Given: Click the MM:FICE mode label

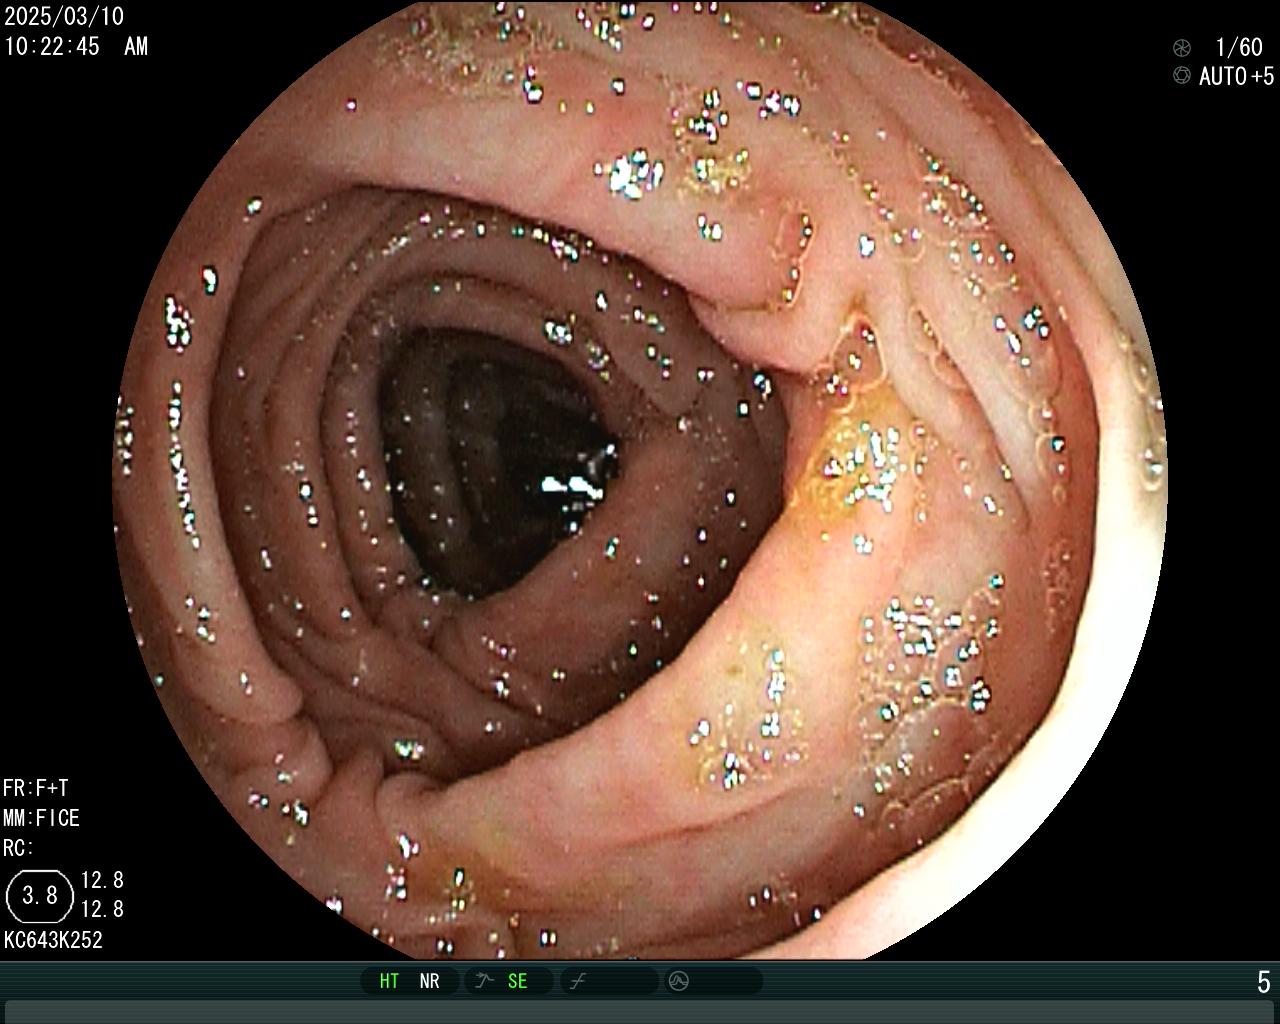Looking at the screenshot, I should (41, 818).
